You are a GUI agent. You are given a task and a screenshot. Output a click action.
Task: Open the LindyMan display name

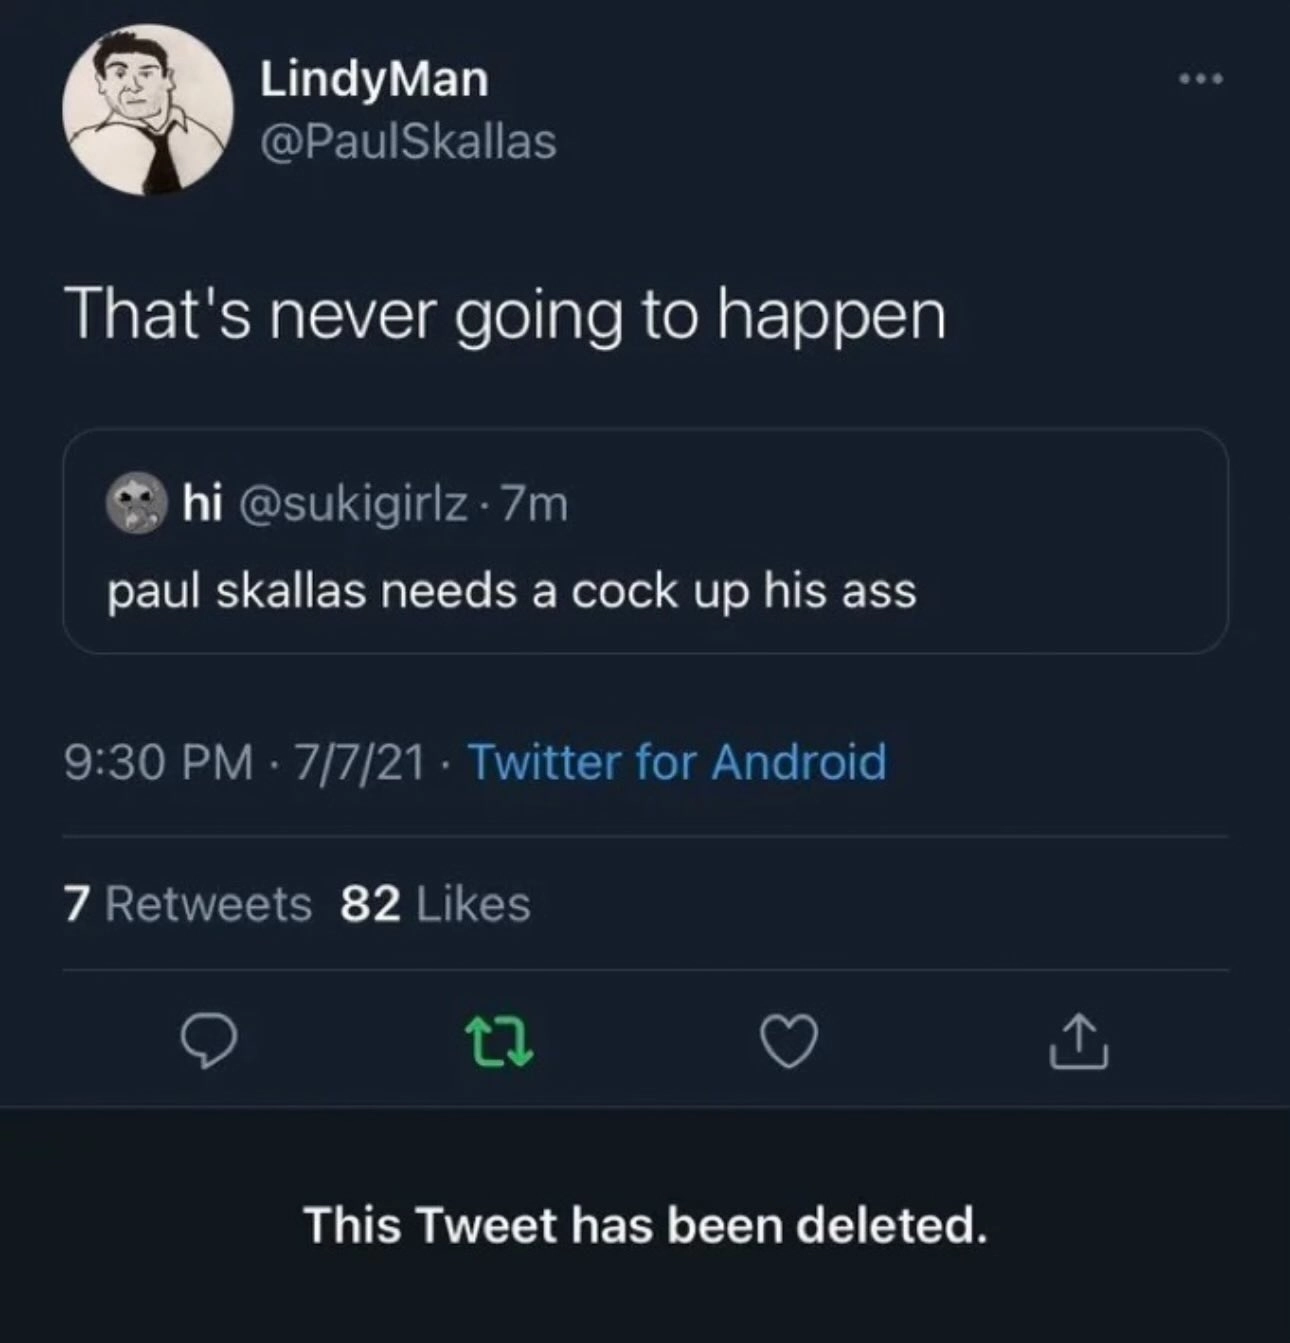374,79
